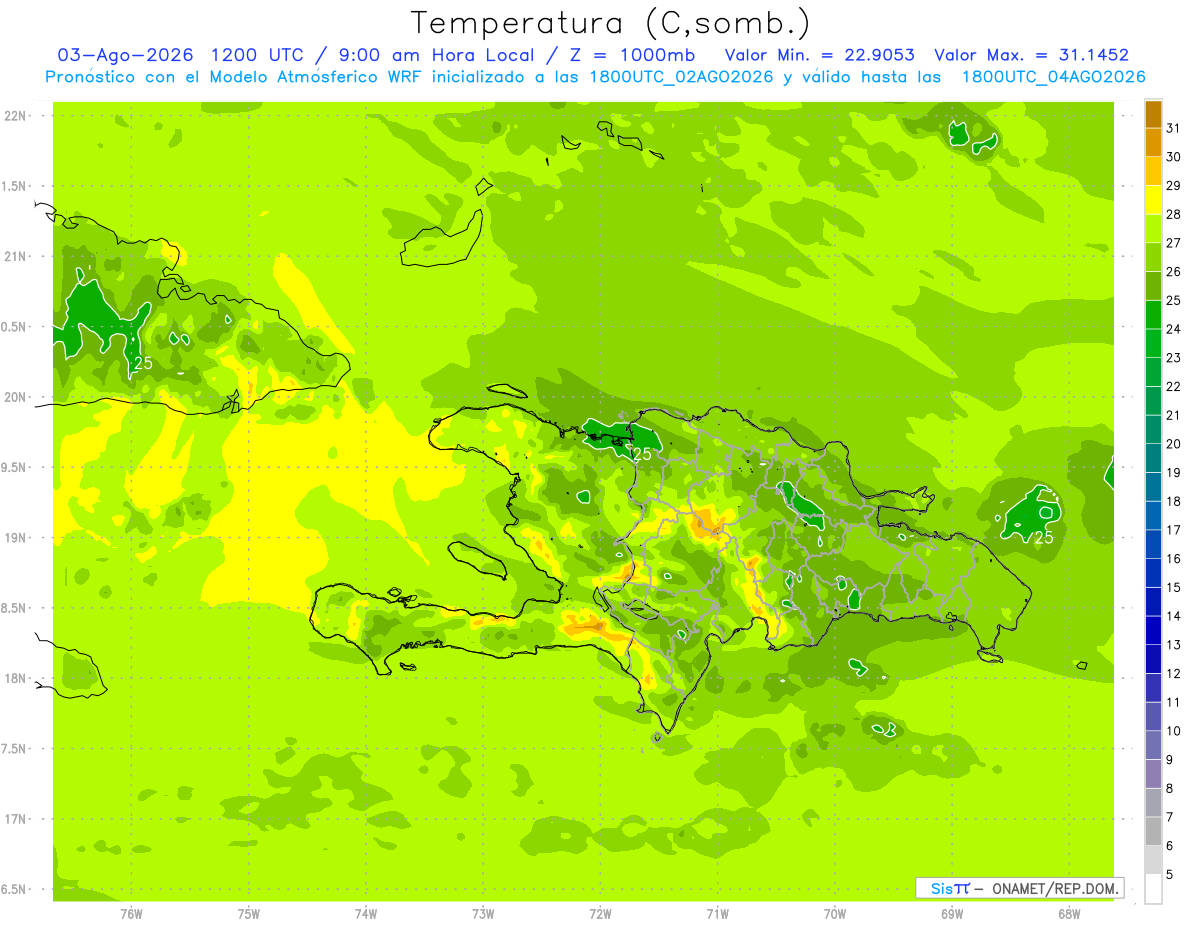Image resolution: width=1200 pixels, height=927 pixels.
Task: Click the '75W' longitude label
Action: (249, 914)
